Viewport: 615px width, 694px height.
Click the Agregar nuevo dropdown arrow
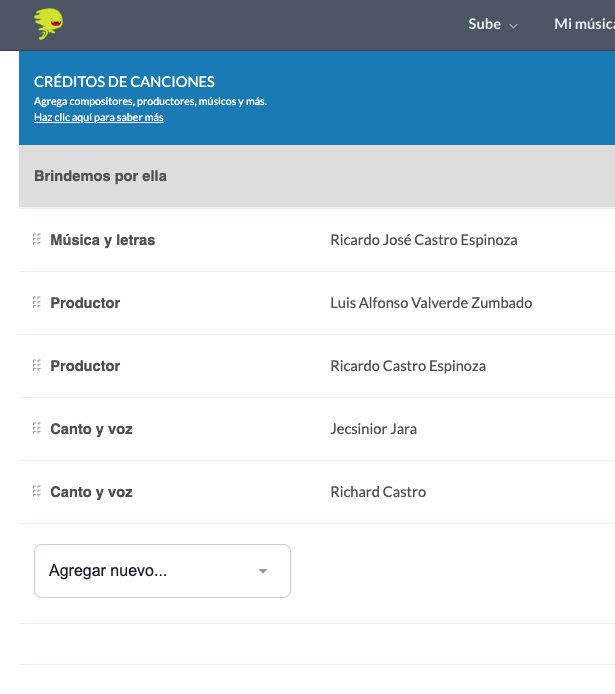pos(263,571)
